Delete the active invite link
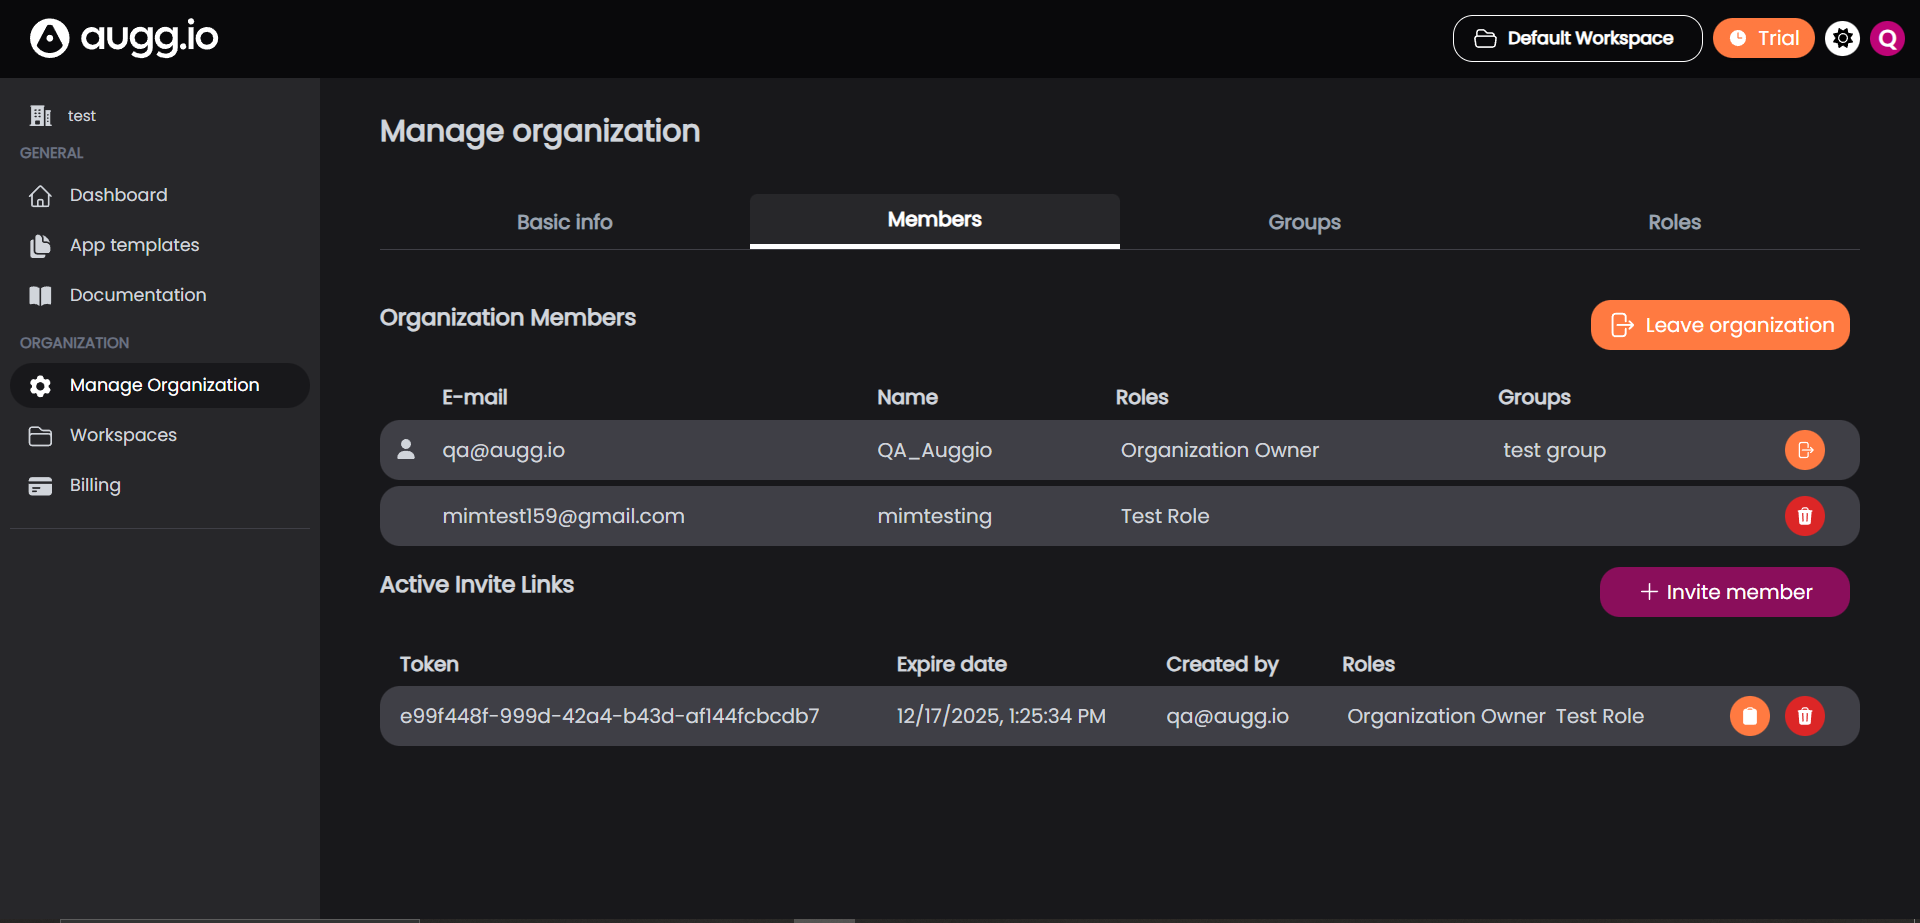 point(1804,716)
